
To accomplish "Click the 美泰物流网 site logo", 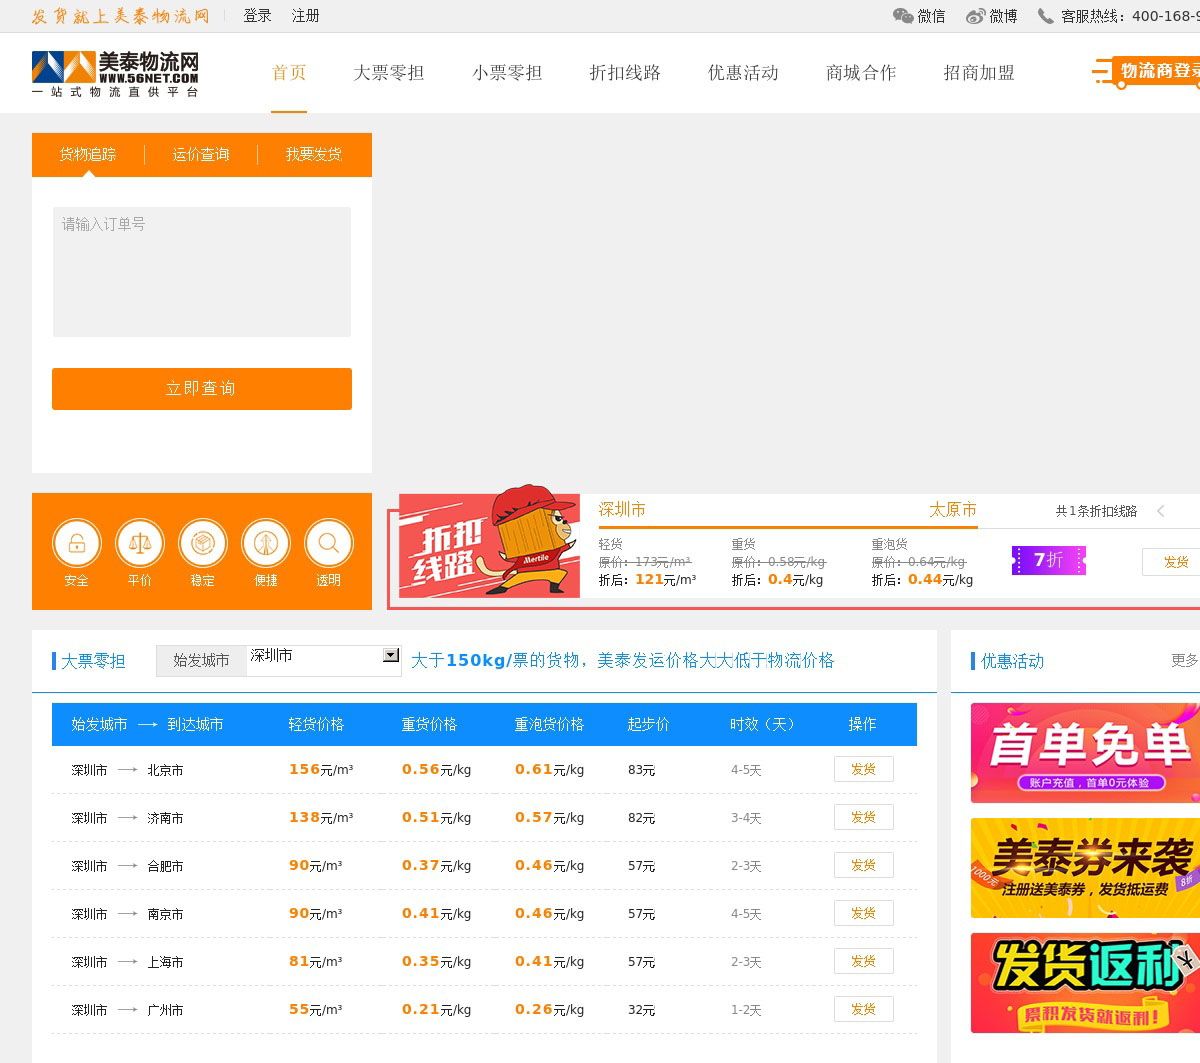I will [x=115, y=74].
